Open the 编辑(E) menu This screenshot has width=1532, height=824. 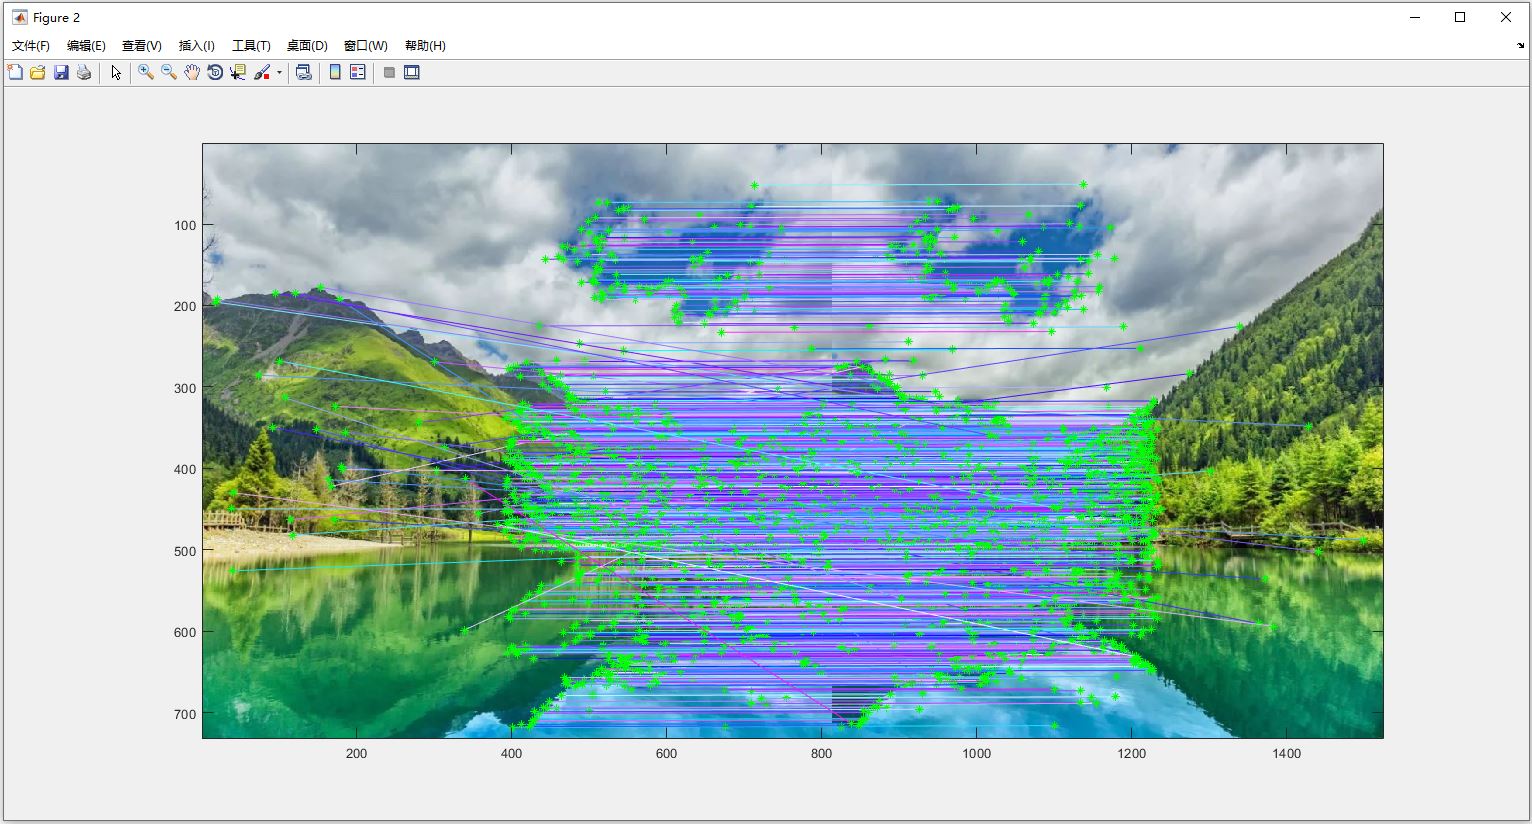(86, 45)
